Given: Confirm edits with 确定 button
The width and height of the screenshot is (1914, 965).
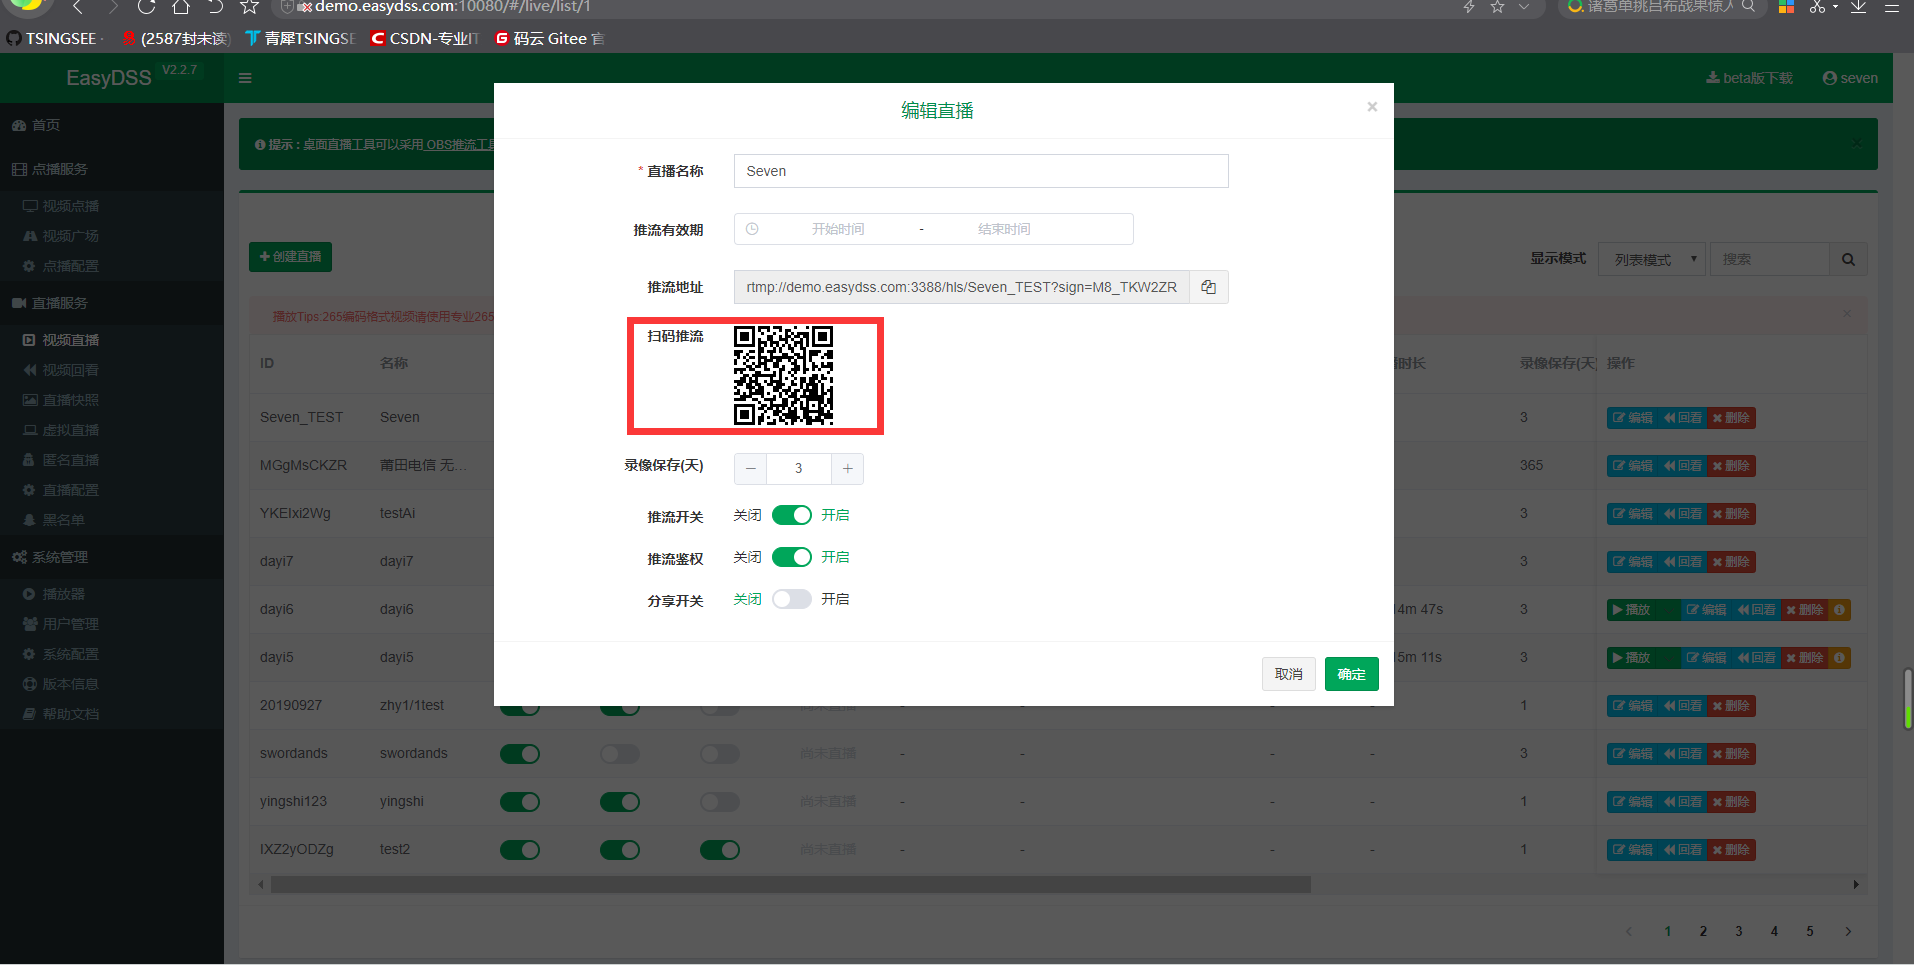Looking at the screenshot, I should tap(1351, 674).
